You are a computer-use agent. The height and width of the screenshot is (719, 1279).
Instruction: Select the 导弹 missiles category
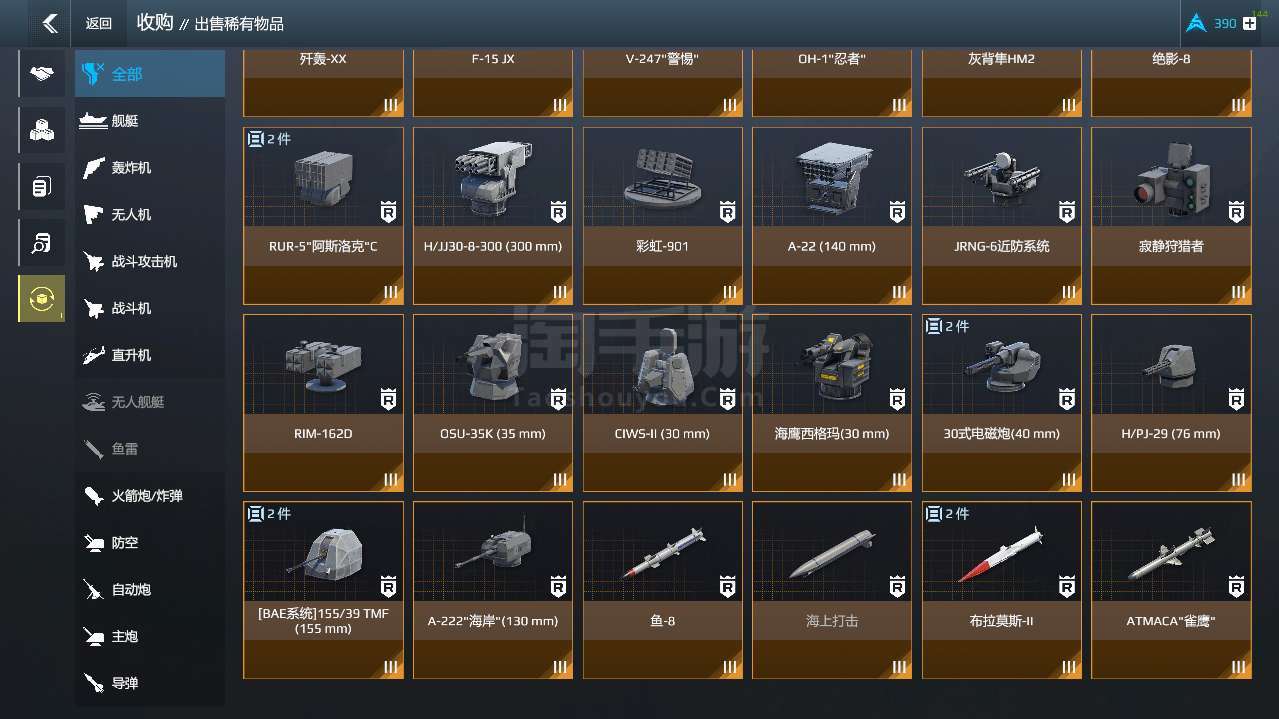click(x=150, y=683)
